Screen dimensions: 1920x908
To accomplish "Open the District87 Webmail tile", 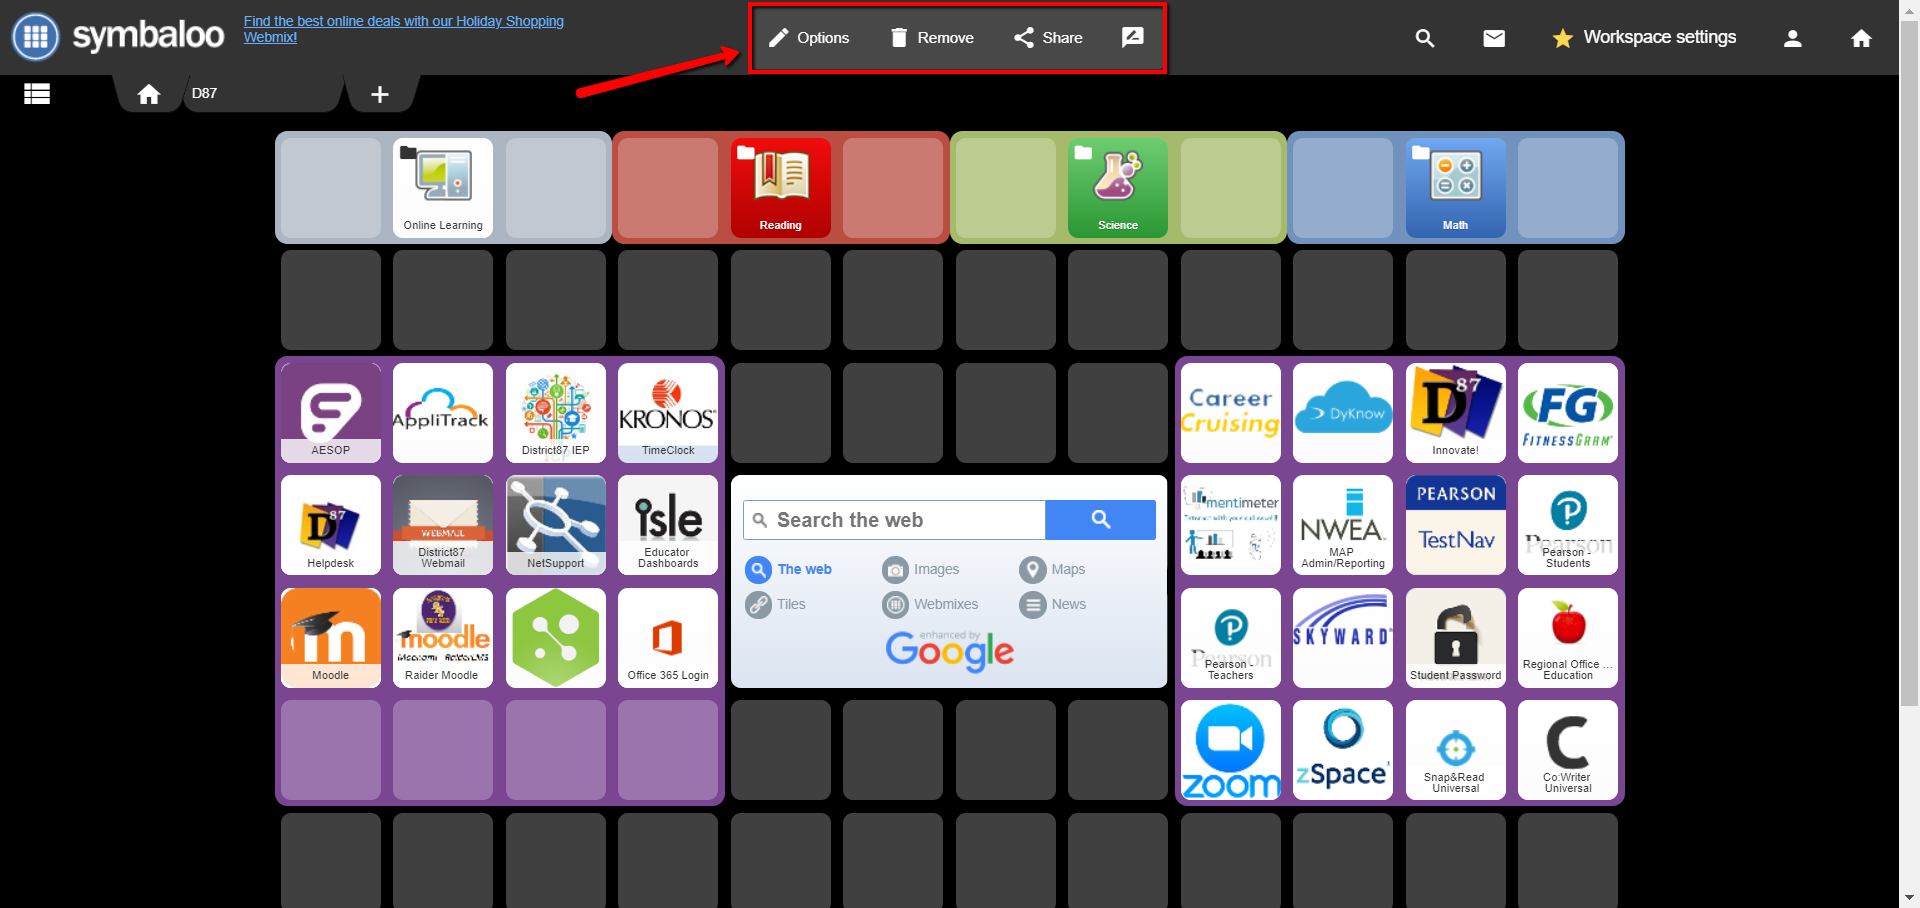I will [443, 525].
